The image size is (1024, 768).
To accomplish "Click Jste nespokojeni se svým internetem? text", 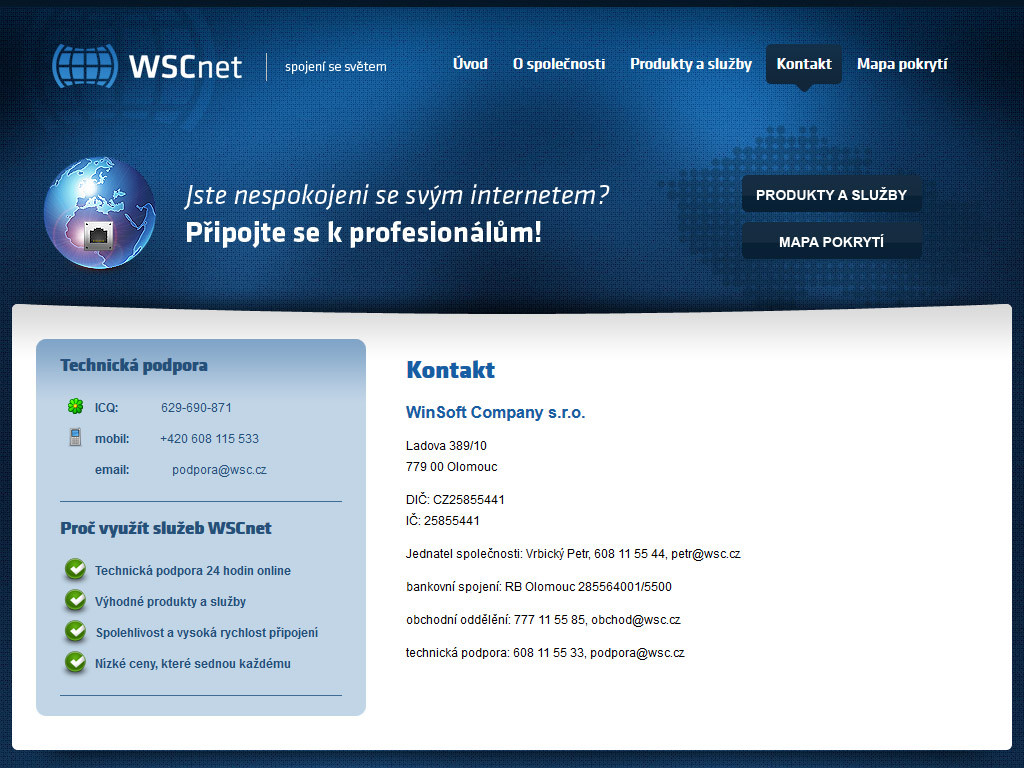I will pyautogui.click(x=397, y=195).
